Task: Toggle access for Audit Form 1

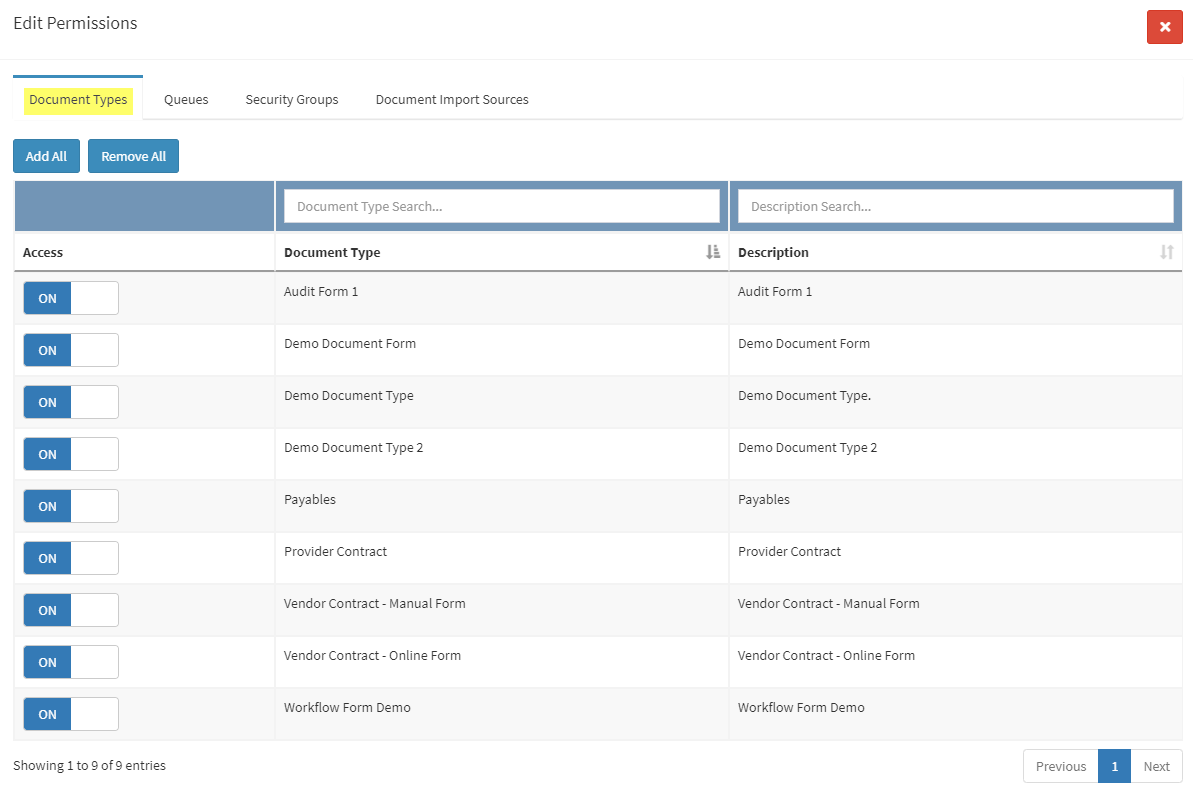Action: (71, 298)
